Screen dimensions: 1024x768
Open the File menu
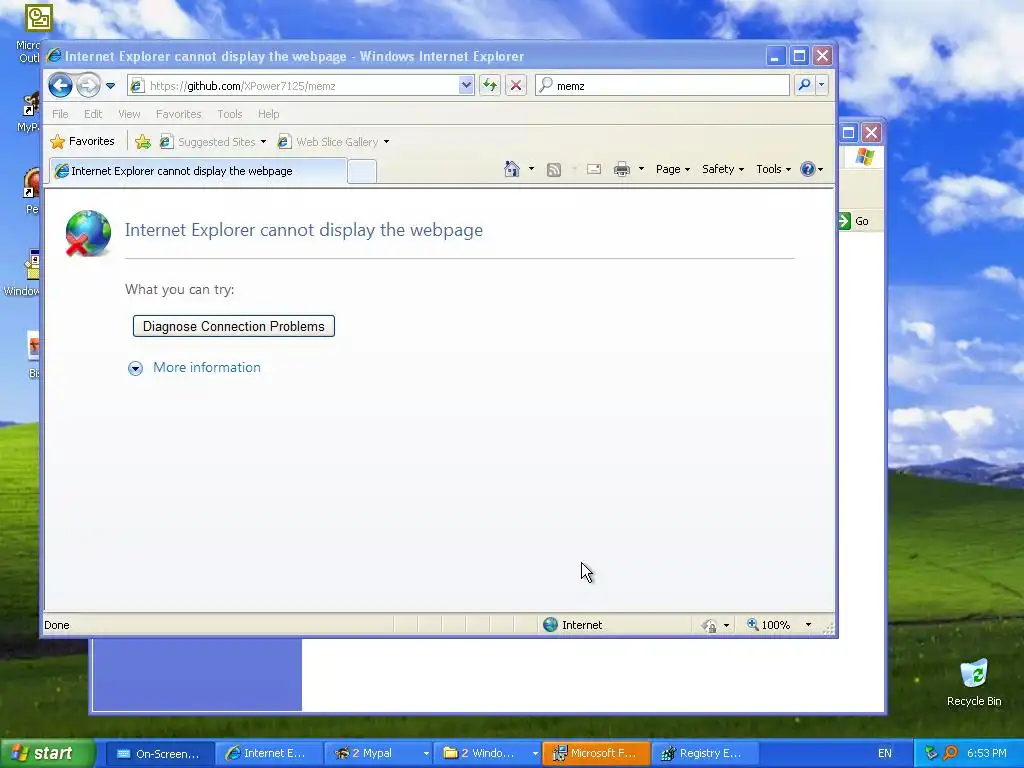pyautogui.click(x=60, y=114)
